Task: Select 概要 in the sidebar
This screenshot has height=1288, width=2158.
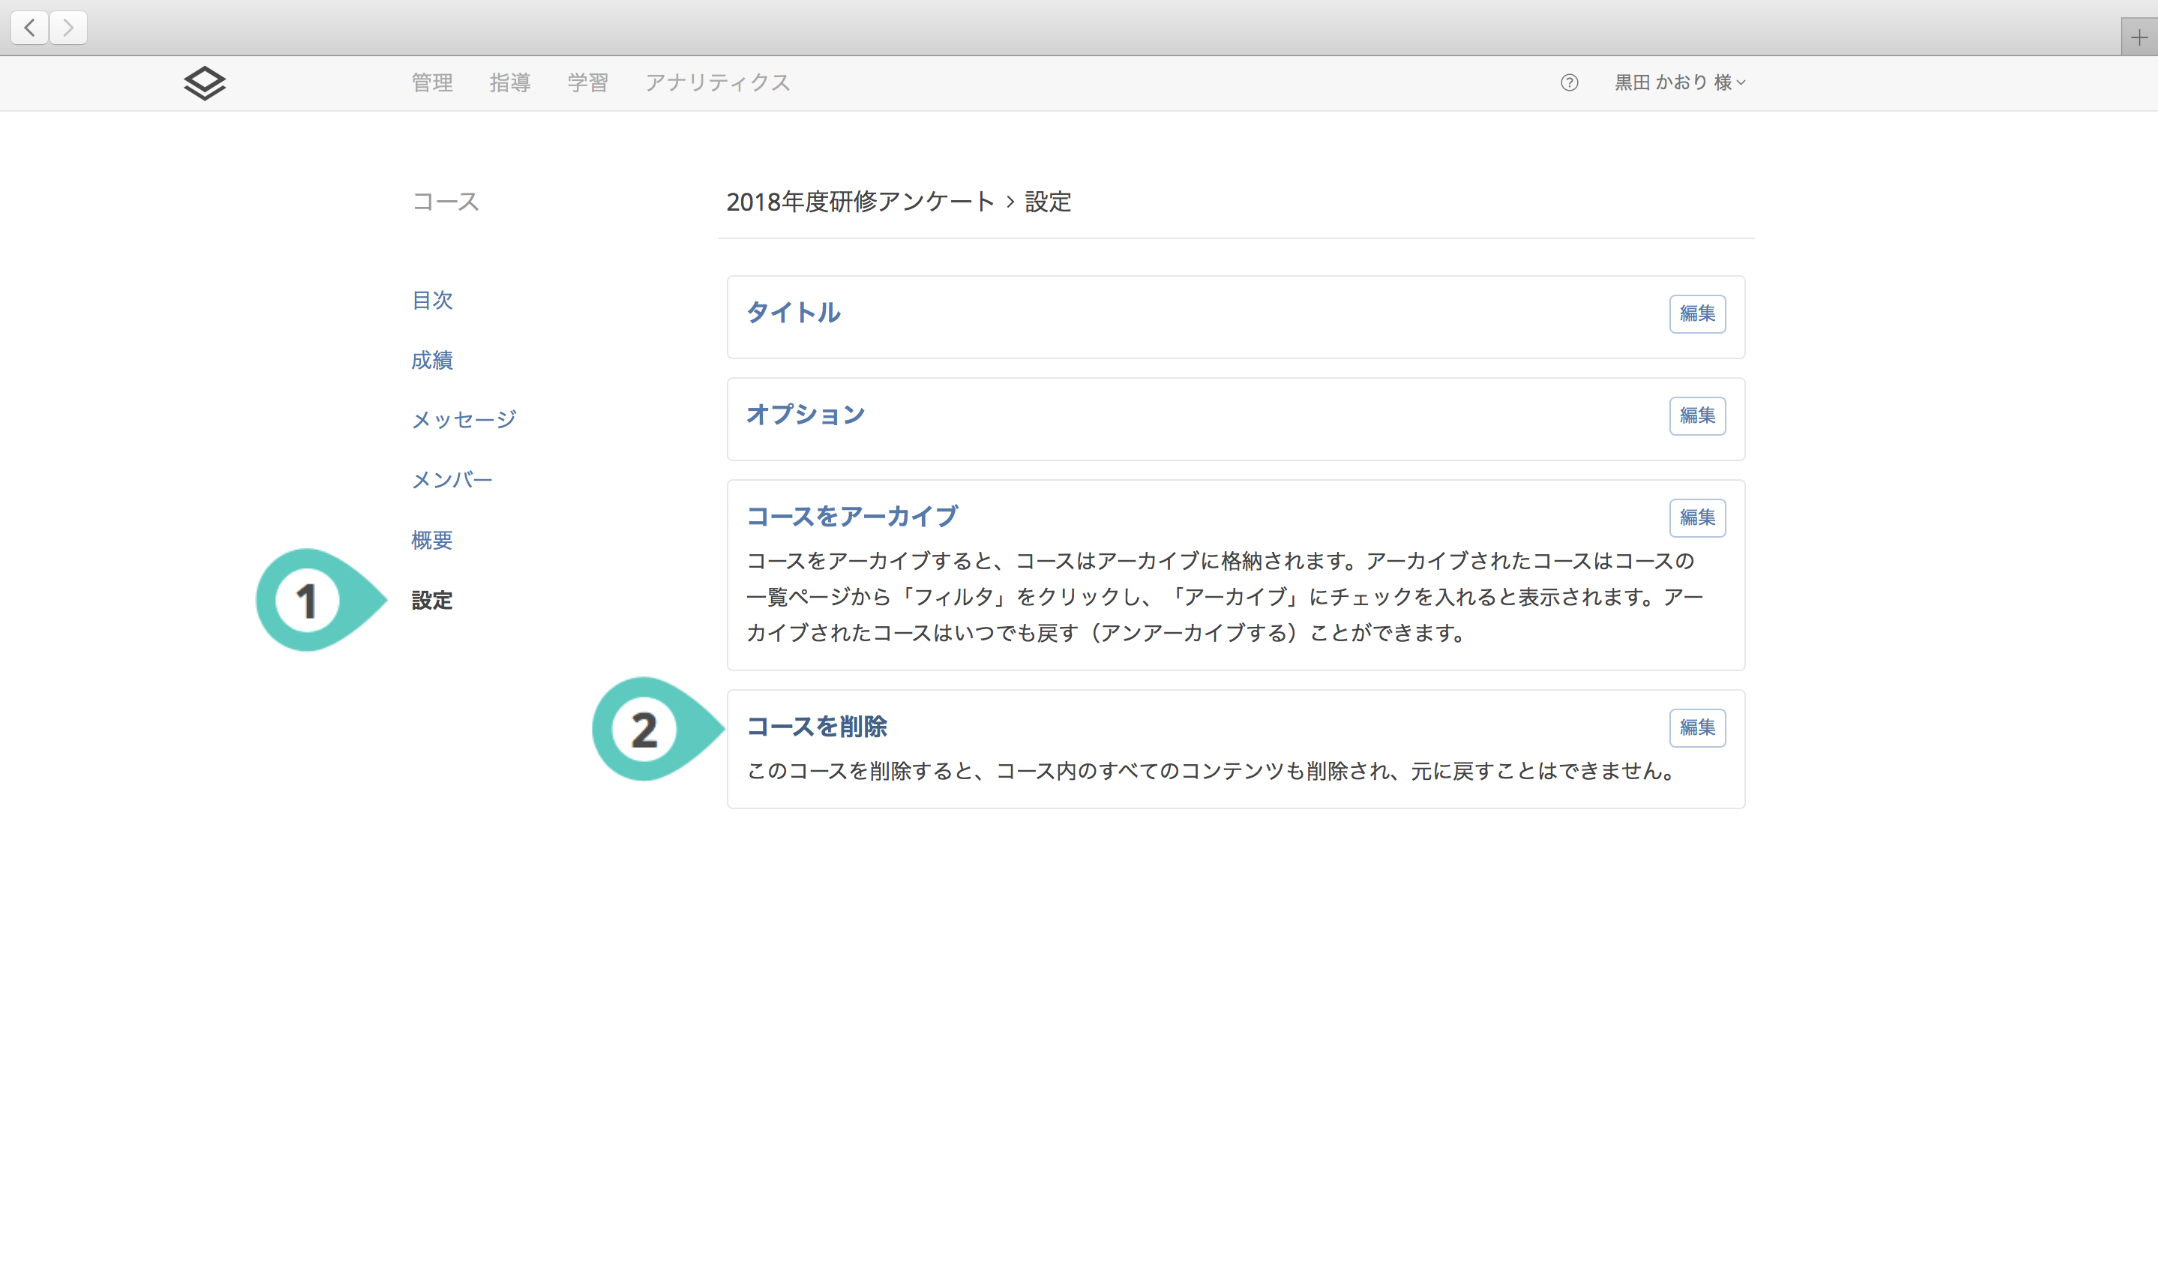Action: click(432, 540)
